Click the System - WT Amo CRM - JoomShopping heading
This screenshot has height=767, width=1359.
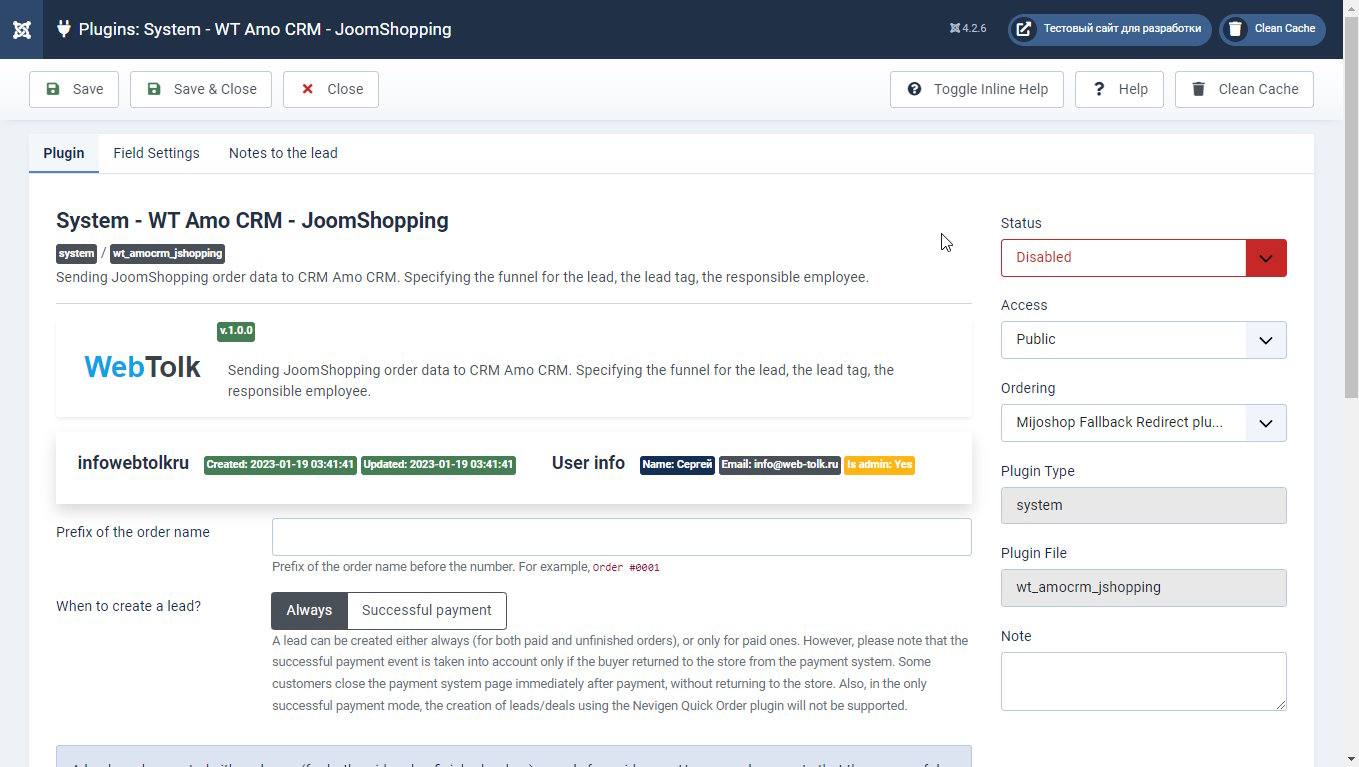point(252,220)
